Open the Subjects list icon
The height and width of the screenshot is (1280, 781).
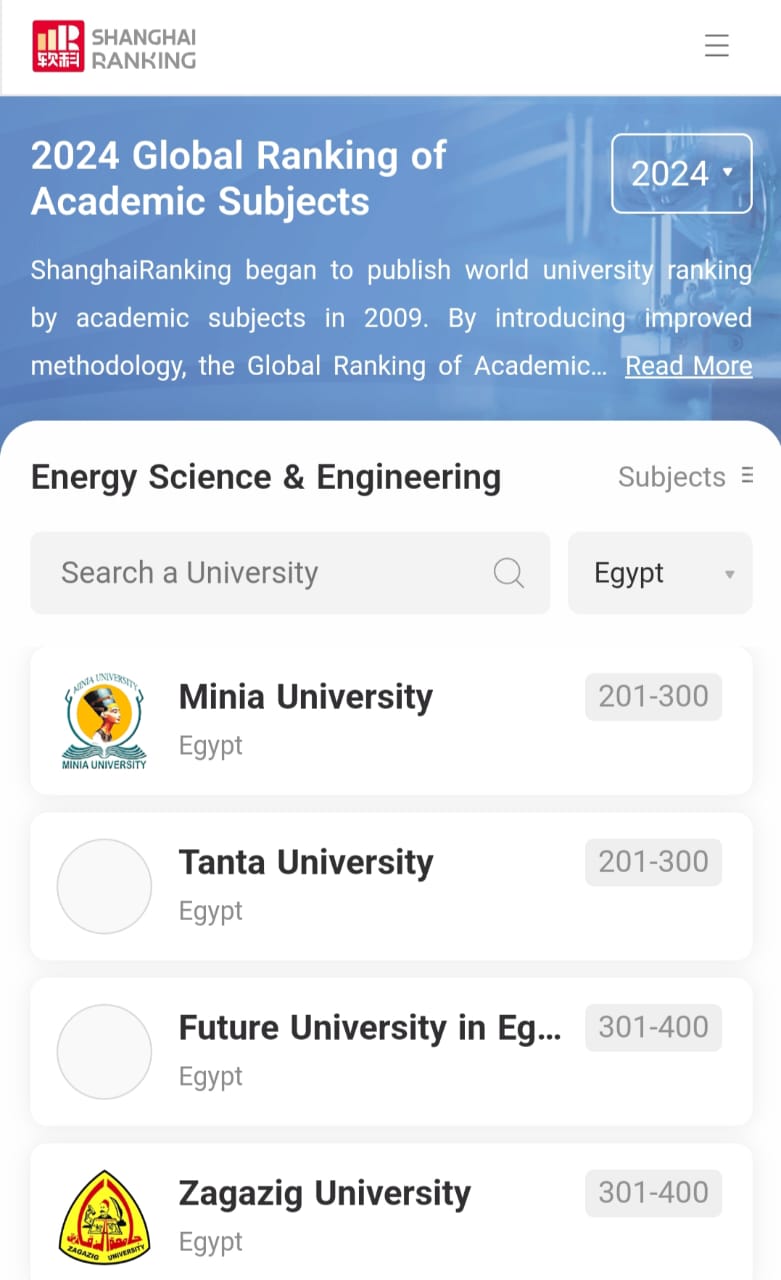[x=747, y=476]
